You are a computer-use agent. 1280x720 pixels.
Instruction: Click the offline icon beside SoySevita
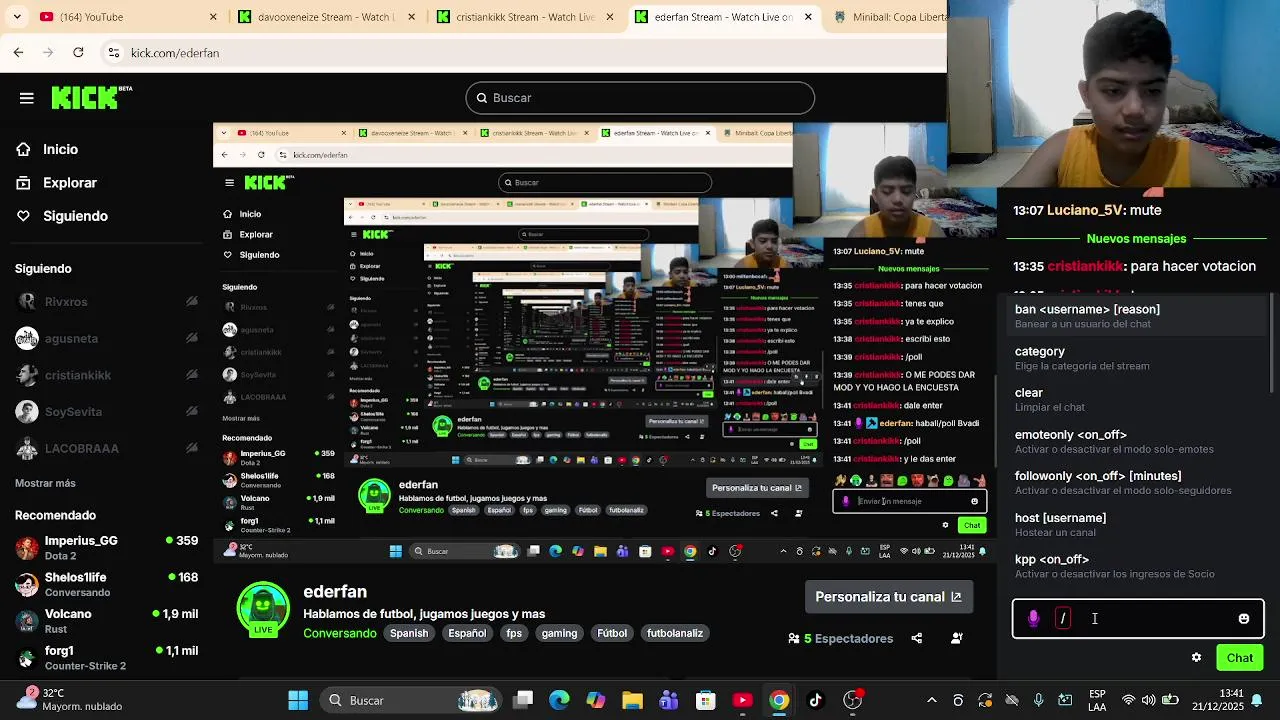[191, 412]
